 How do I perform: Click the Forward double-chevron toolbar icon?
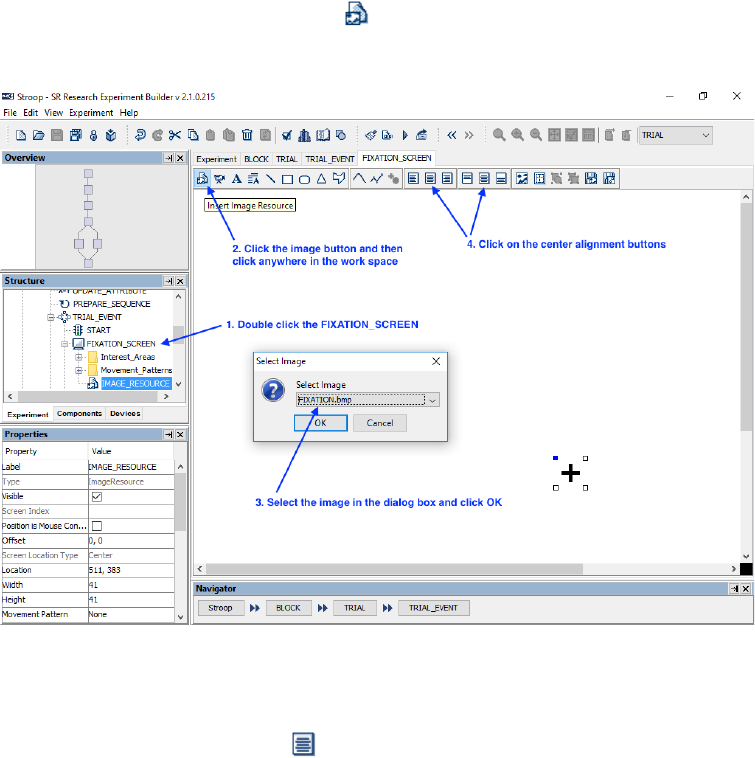pos(469,135)
